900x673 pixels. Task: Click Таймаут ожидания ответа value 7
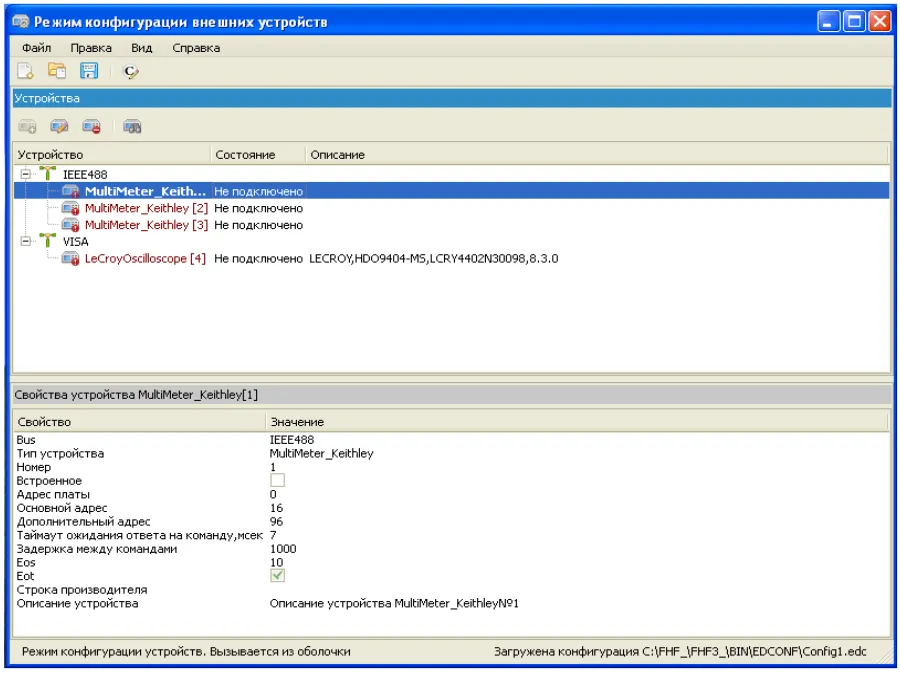click(273, 535)
